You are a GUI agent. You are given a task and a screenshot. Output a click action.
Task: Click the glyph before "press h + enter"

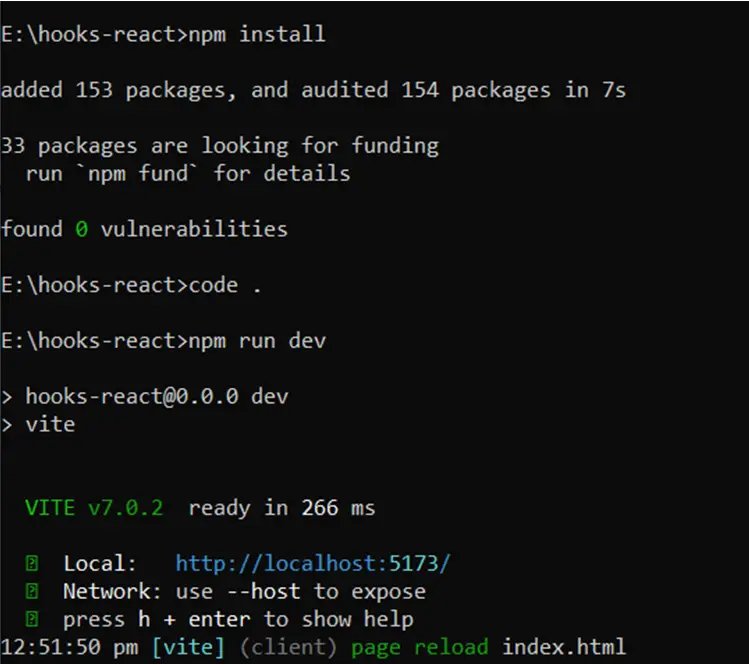click(x=32, y=619)
